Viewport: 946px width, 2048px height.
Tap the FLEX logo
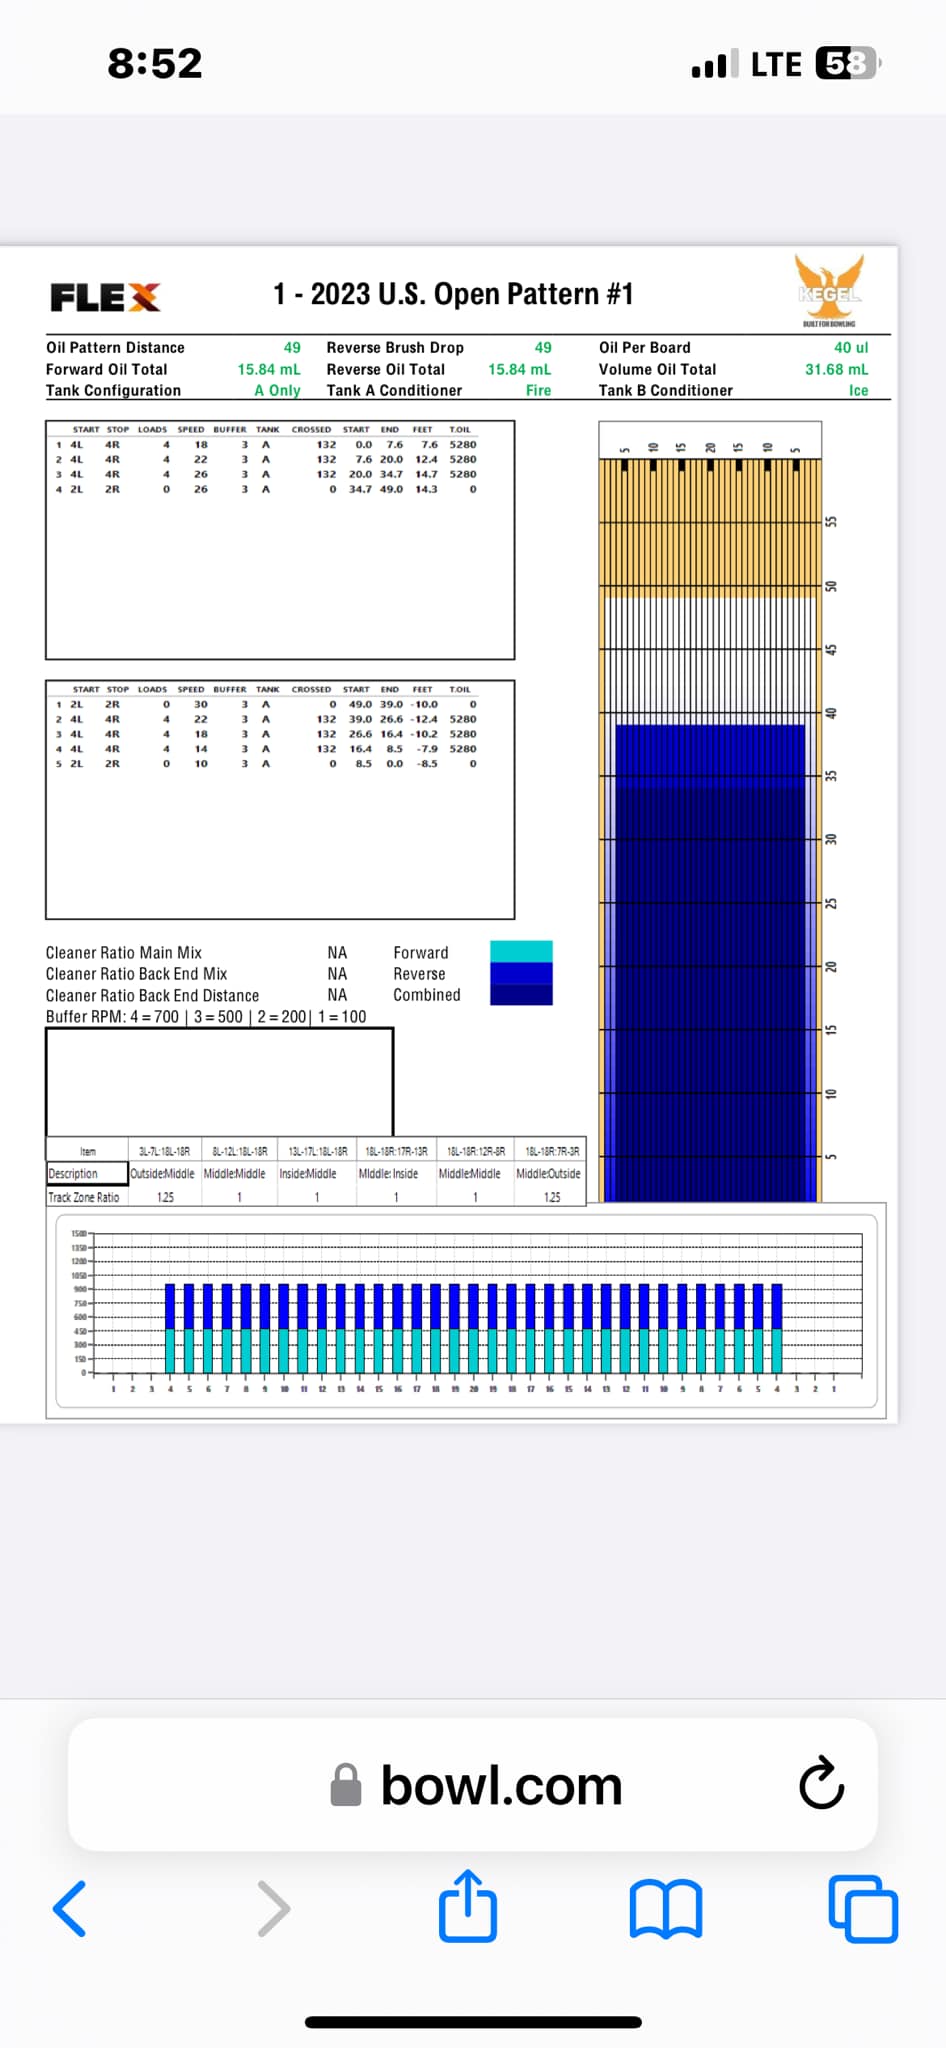[x=105, y=297]
